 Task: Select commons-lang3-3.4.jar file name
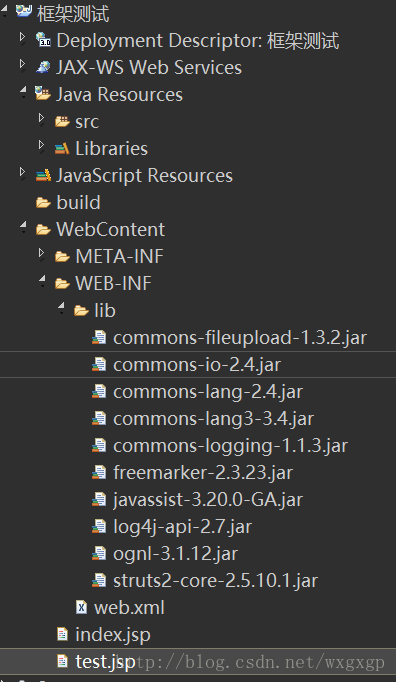point(214,419)
